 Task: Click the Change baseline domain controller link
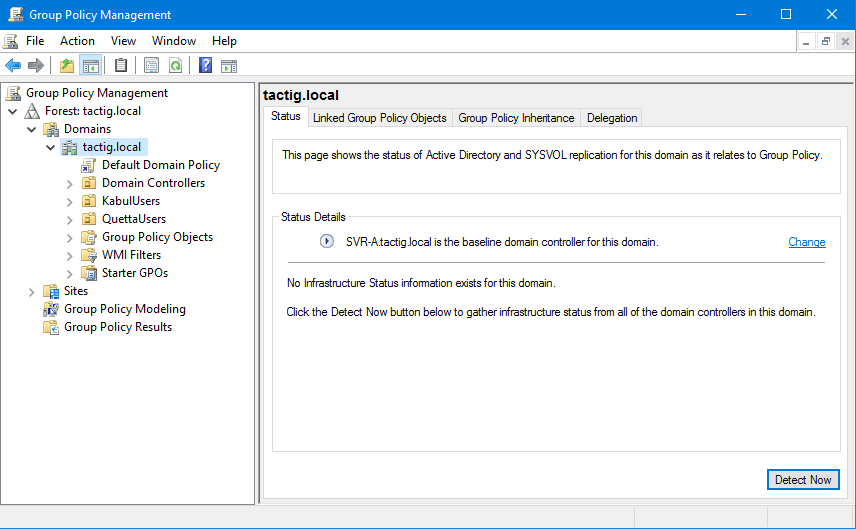tap(806, 242)
